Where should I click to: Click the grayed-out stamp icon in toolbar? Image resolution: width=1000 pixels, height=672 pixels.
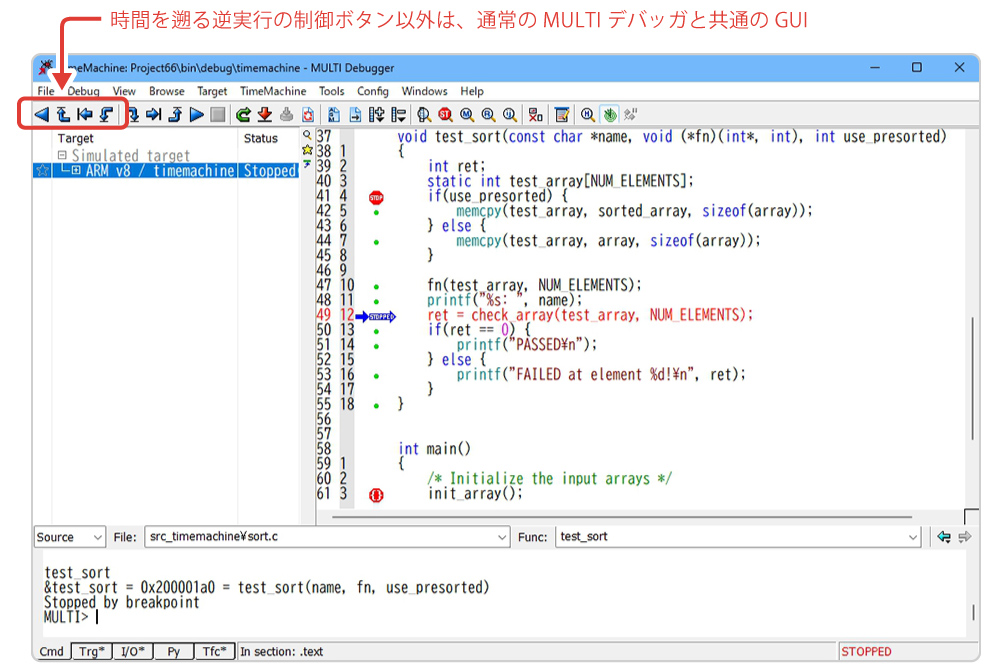[286, 115]
